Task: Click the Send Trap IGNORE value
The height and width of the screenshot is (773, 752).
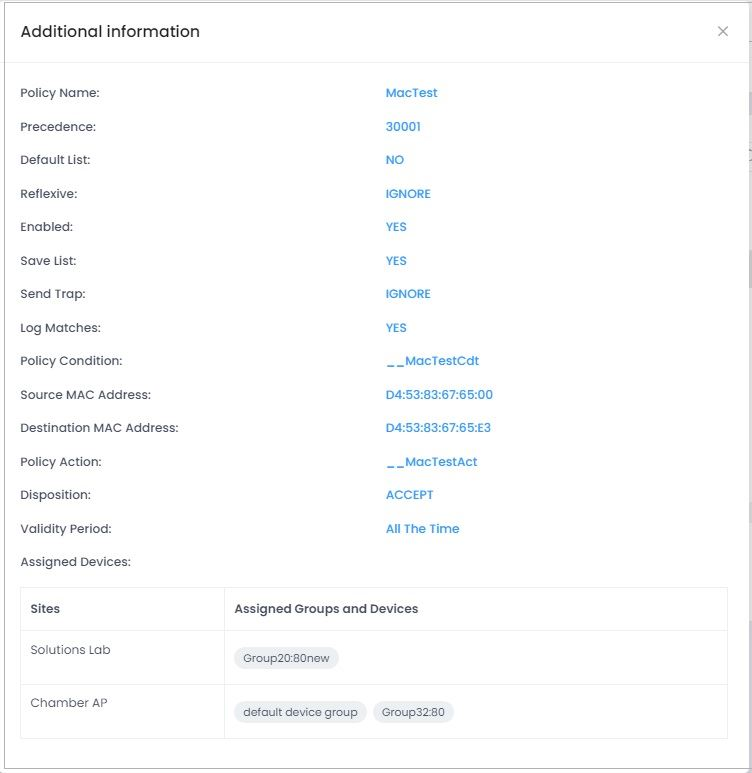Action: [x=408, y=294]
